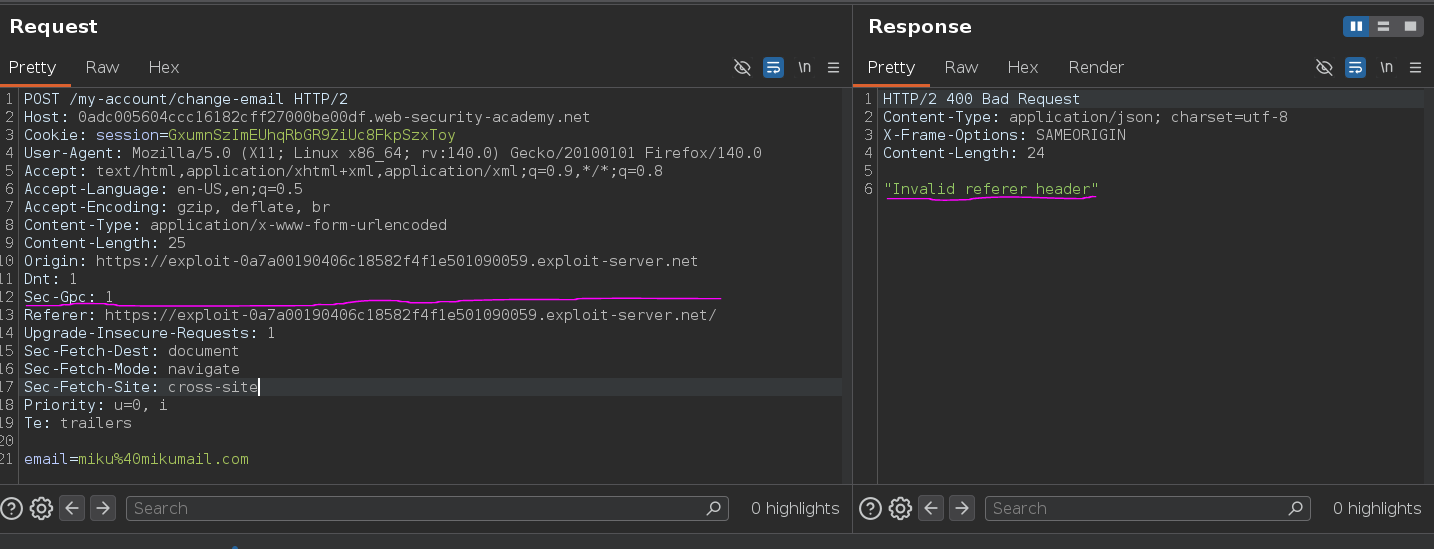The width and height of the screenshot is (1434, 549).
Task: Select side-by-side split layout icon
Action: pyautogui.click(x=1356, y=26)
